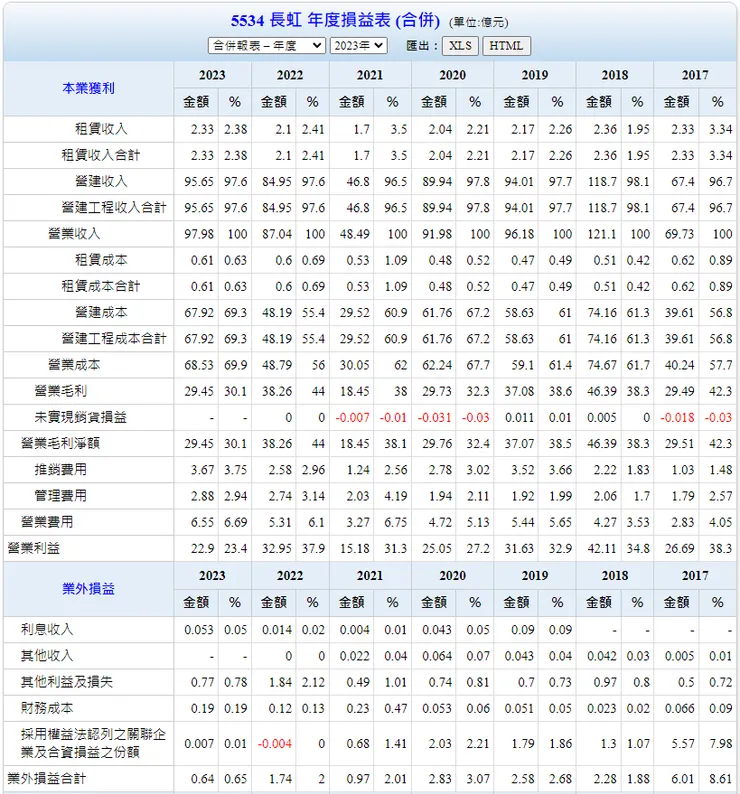Select the 利息收入 row label

click(x=47, y=629)
